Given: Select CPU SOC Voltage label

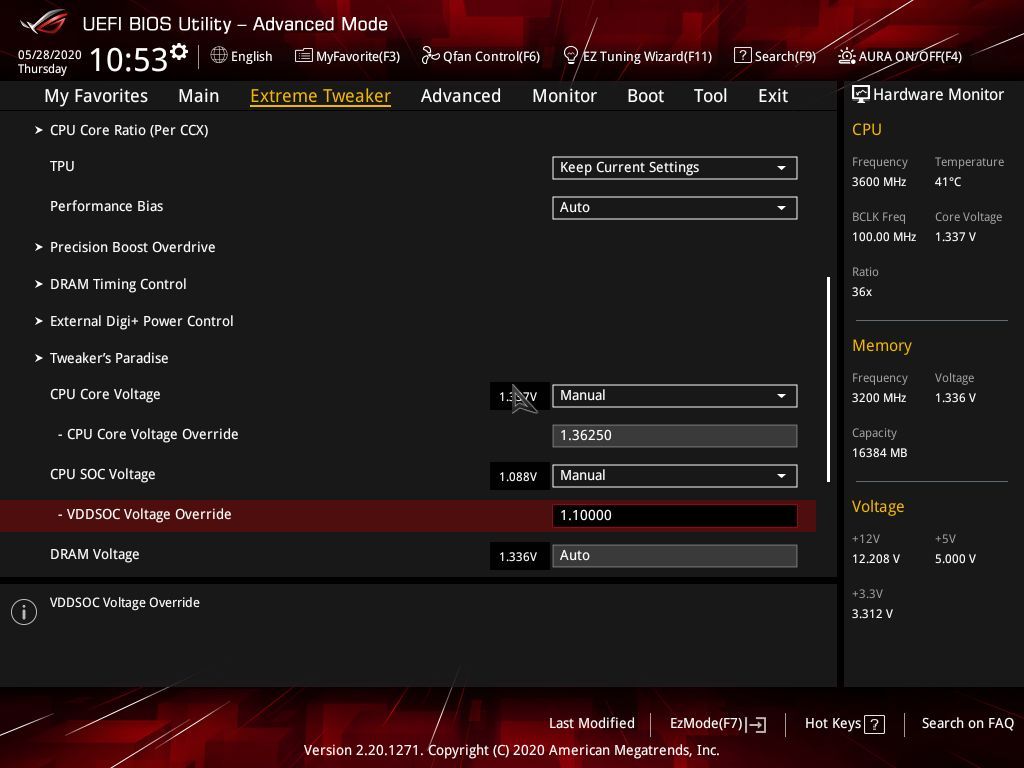Looking at the screenshot, I should 103,475.
